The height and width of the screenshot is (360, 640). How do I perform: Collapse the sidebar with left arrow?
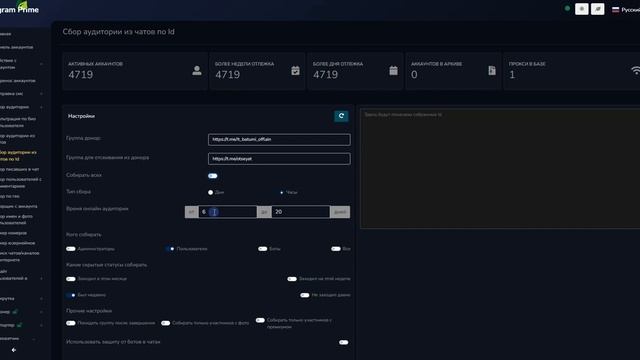tap(14, 350)
